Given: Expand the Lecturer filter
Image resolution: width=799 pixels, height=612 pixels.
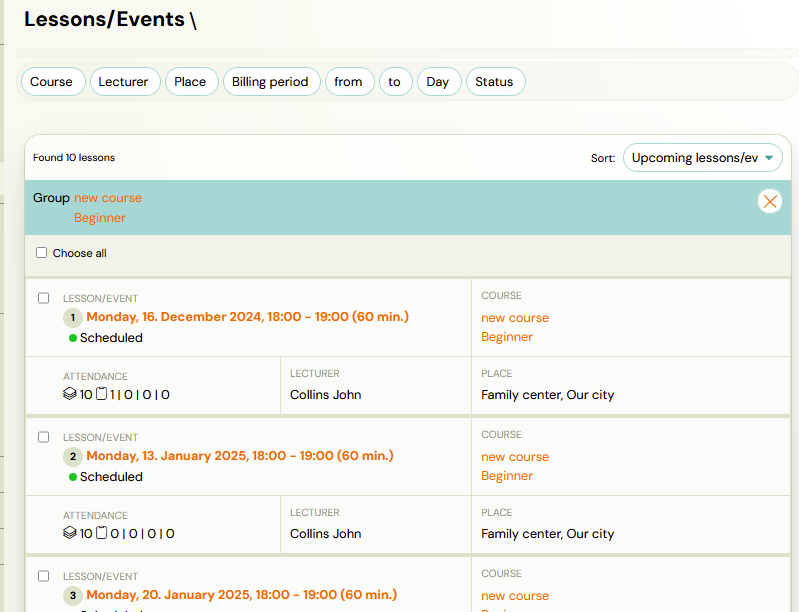Looking at the screenshot, I should 123,82.
